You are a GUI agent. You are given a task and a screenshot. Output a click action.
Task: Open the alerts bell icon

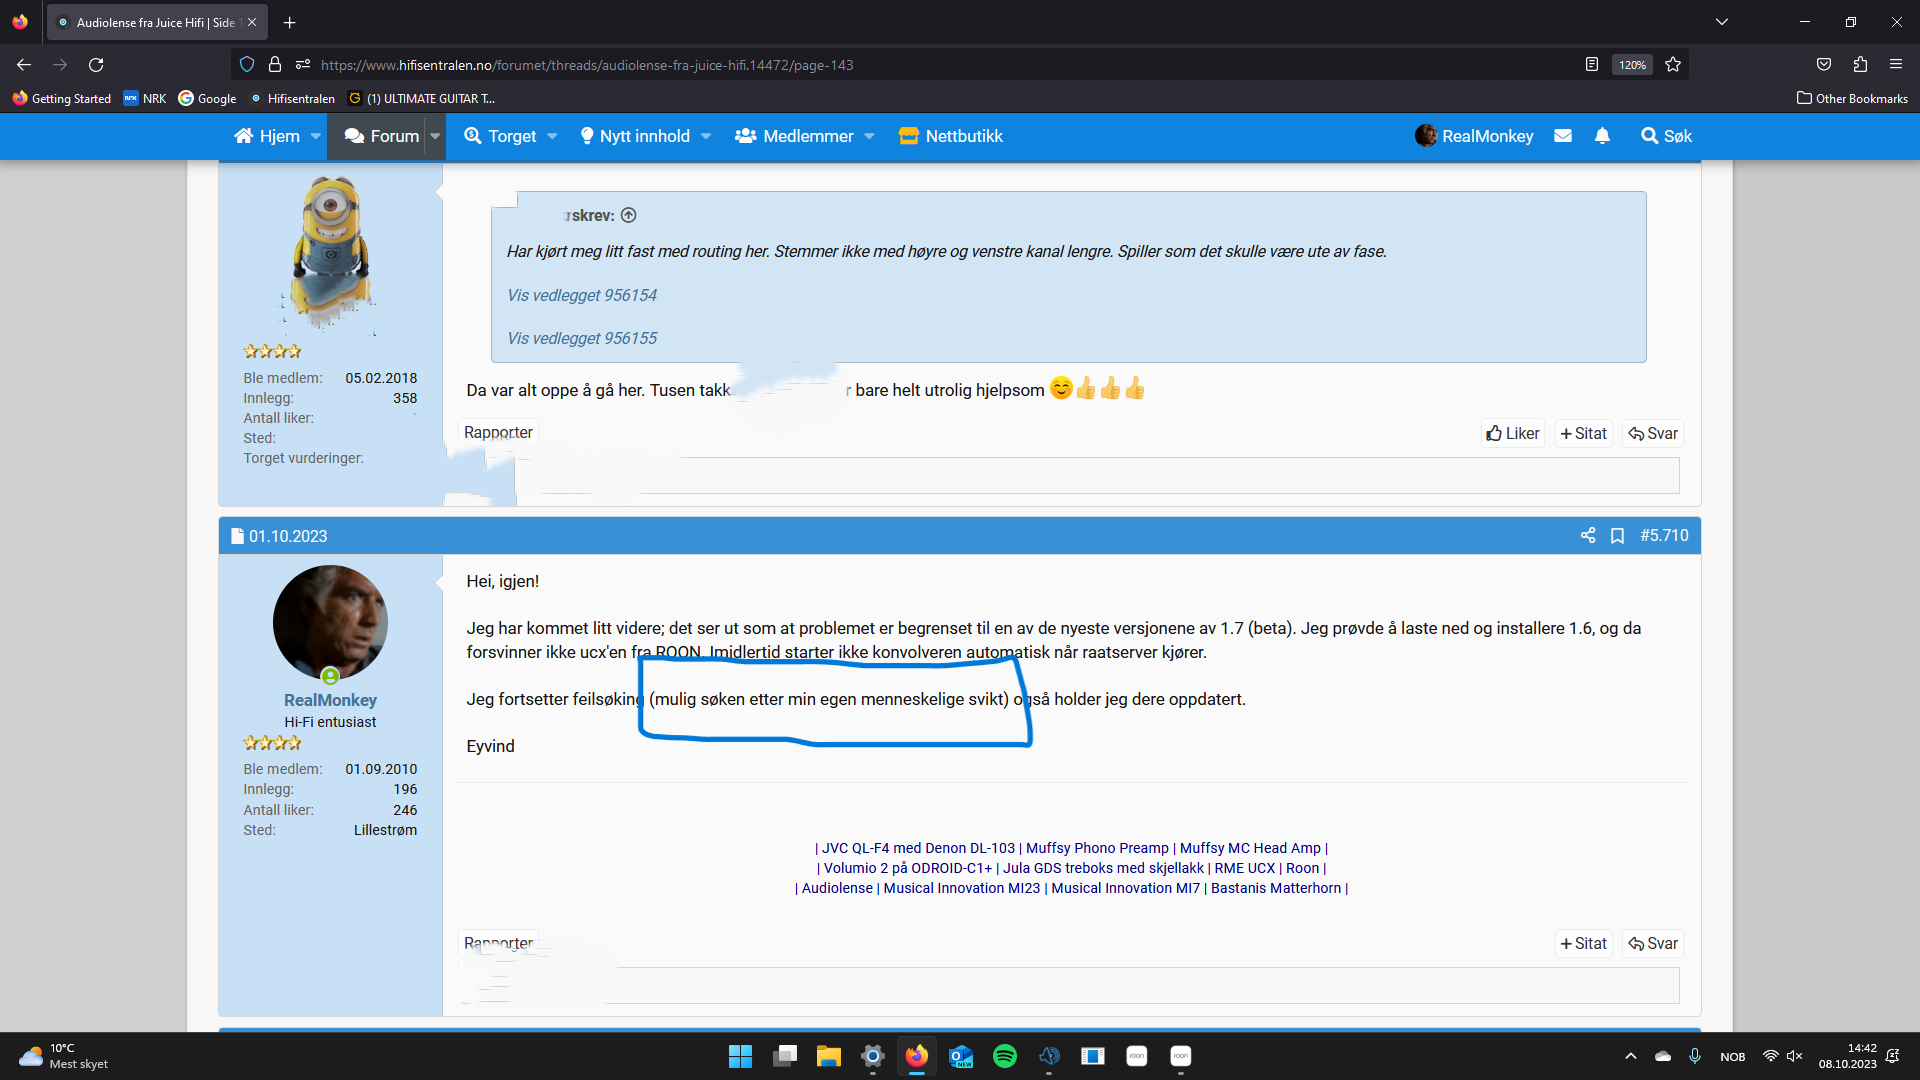1602,136
